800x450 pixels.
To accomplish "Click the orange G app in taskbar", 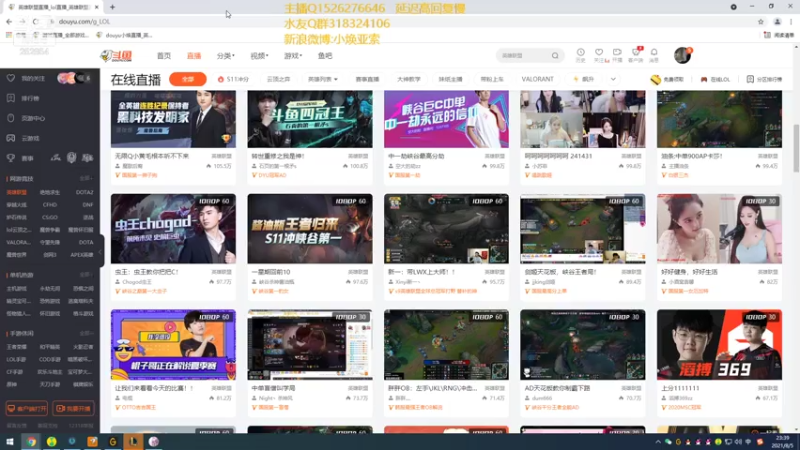I will tap(113, 441).
